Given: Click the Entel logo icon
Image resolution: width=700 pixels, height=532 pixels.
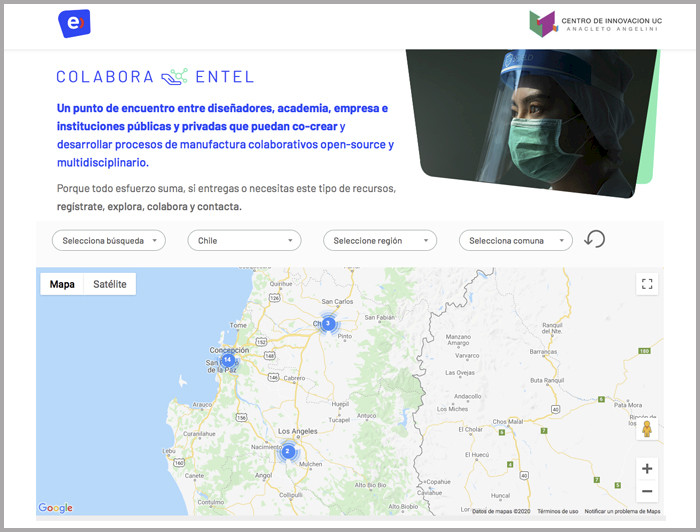Looking at the screenshot, I should point(74,23).
